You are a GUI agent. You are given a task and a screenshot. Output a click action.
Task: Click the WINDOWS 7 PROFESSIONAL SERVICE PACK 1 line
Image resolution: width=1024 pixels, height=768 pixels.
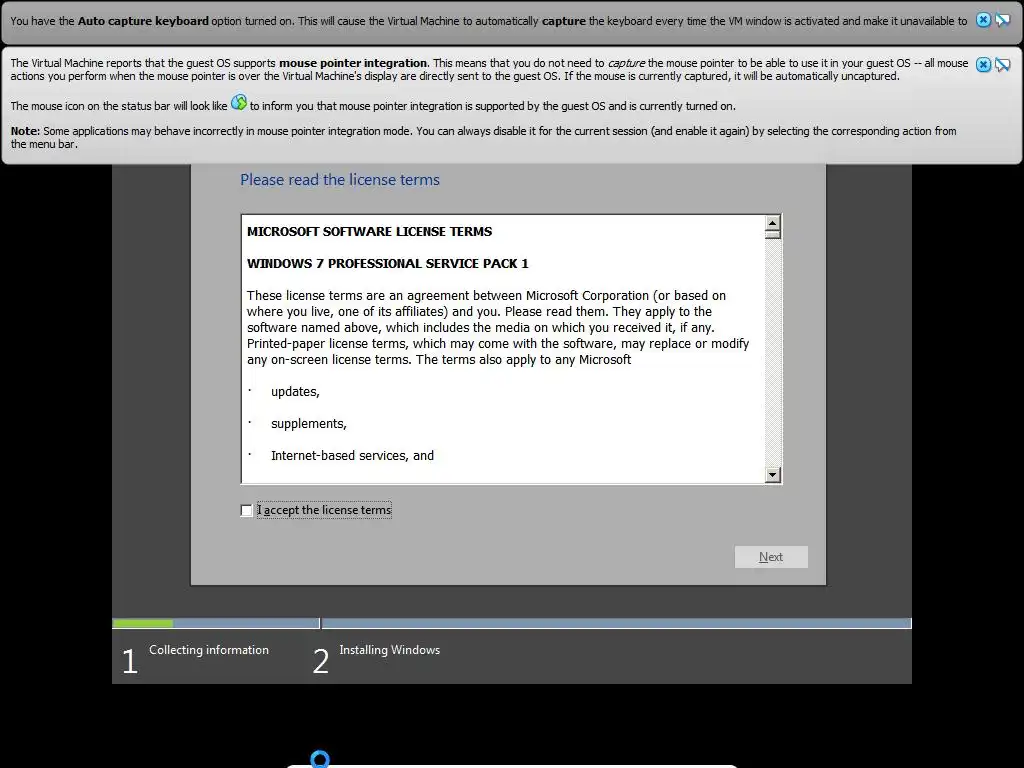[387, 263]
